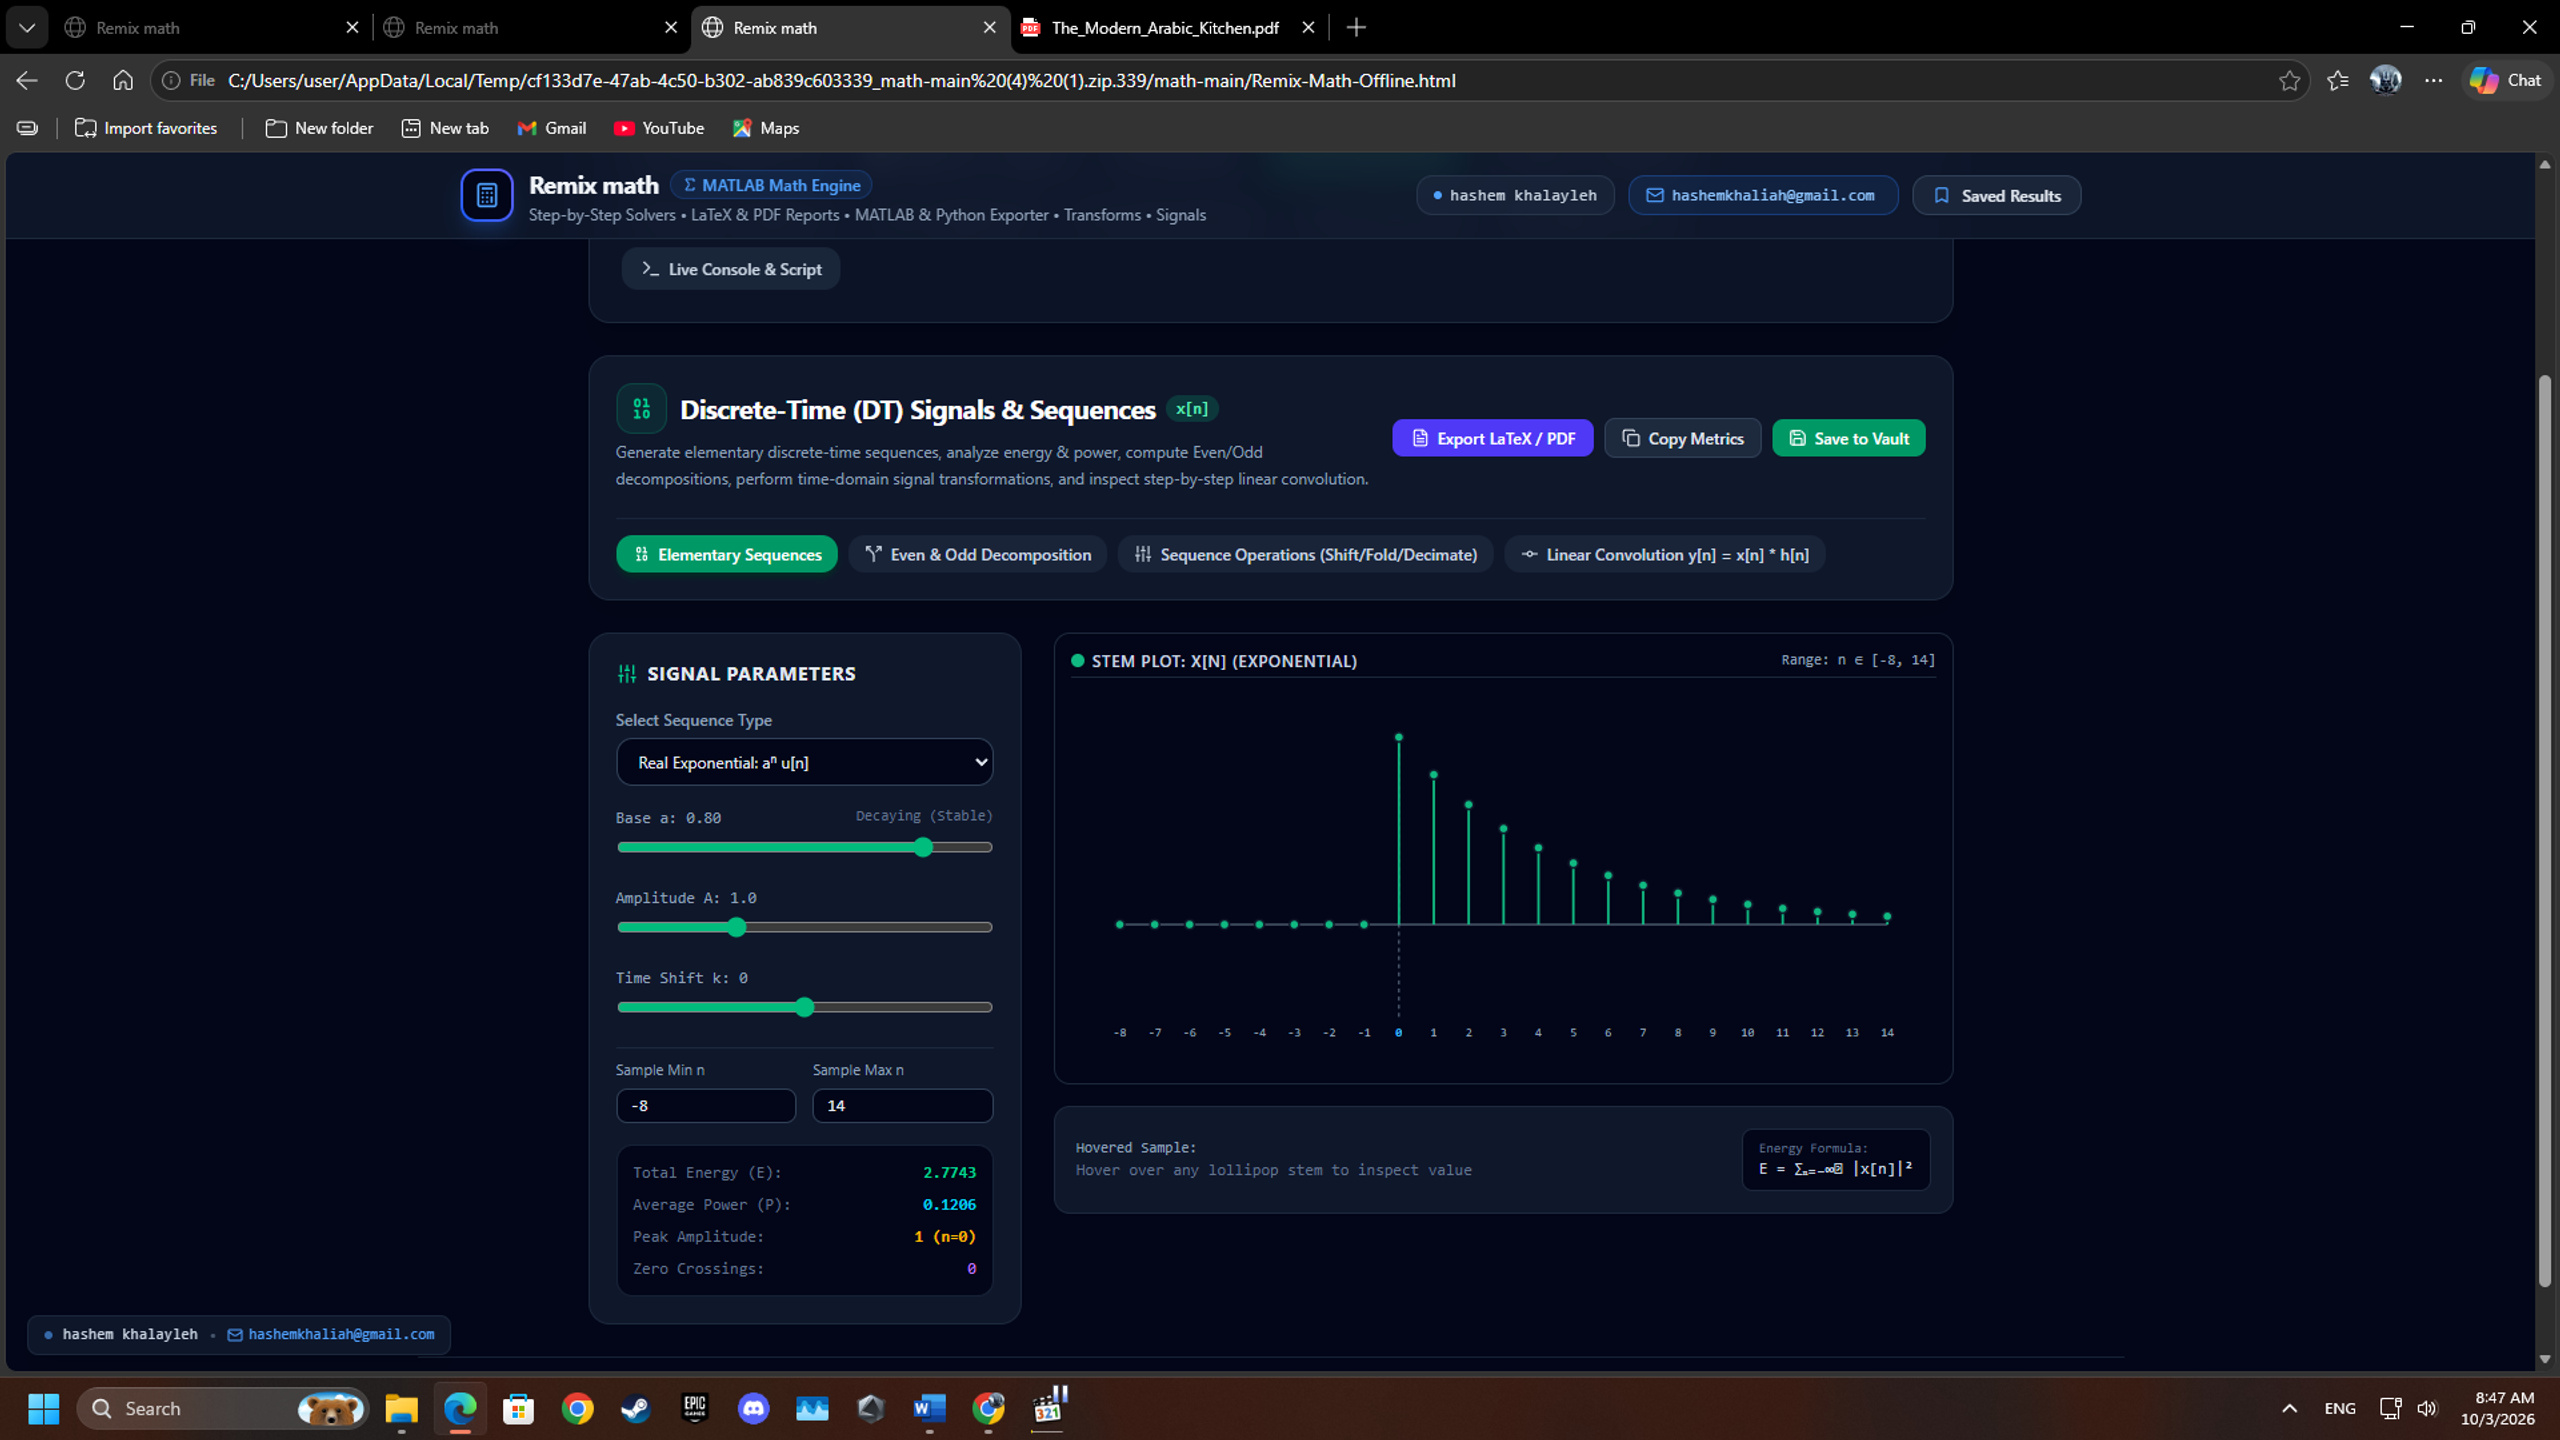Screen dimensions: 2560x1440
Task: Open the Live Console & Script panel
Action: pos(731,269)
